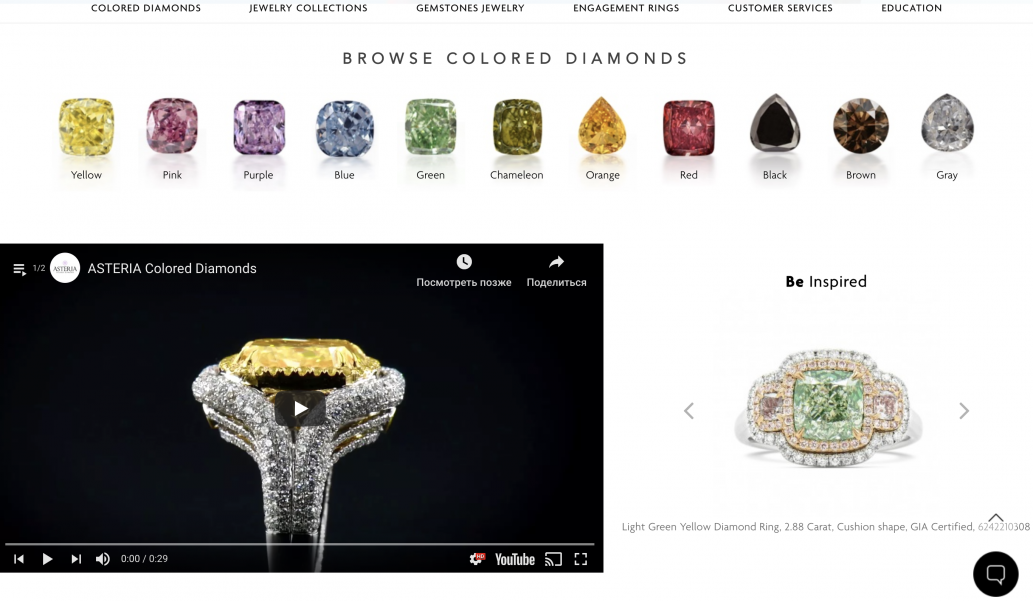Open the Jewelry Collections menu
The image size is (1033, 601).
(x=308, y=8)
